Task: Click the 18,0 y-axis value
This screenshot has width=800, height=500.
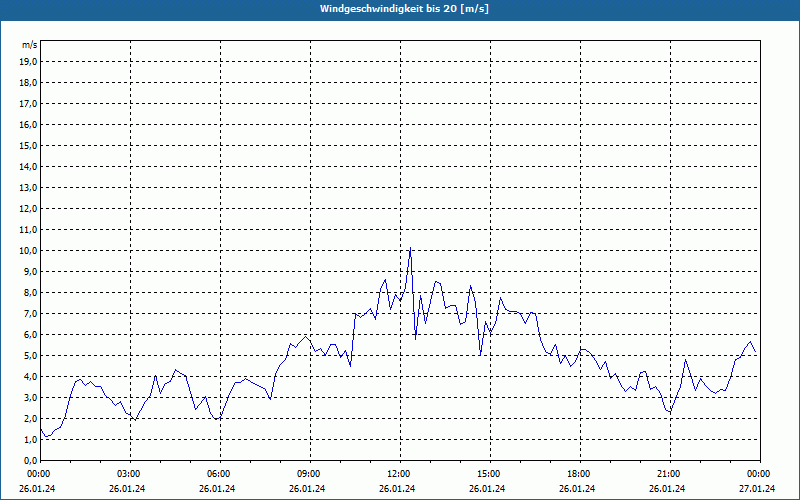Action: (29, 83)
